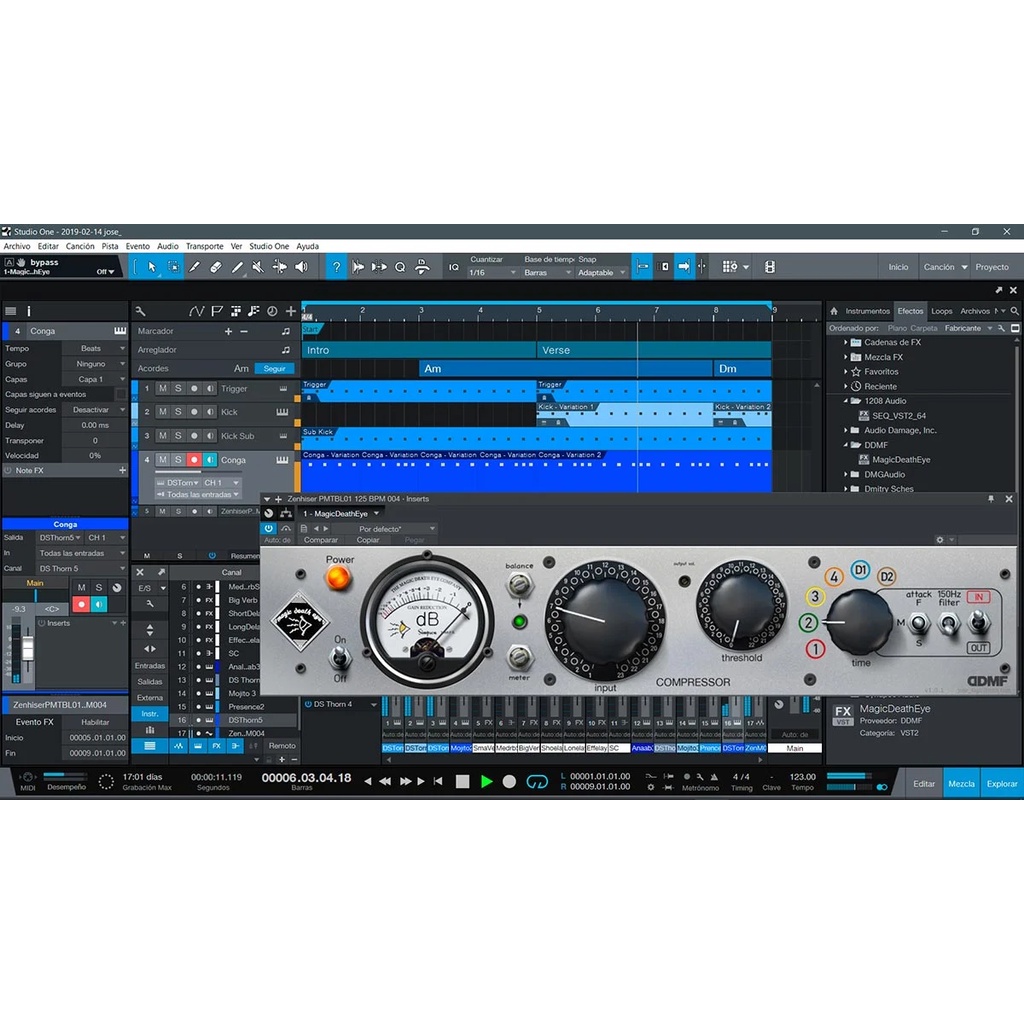Open the Tempo Beats dropdown

click(95, 349)
